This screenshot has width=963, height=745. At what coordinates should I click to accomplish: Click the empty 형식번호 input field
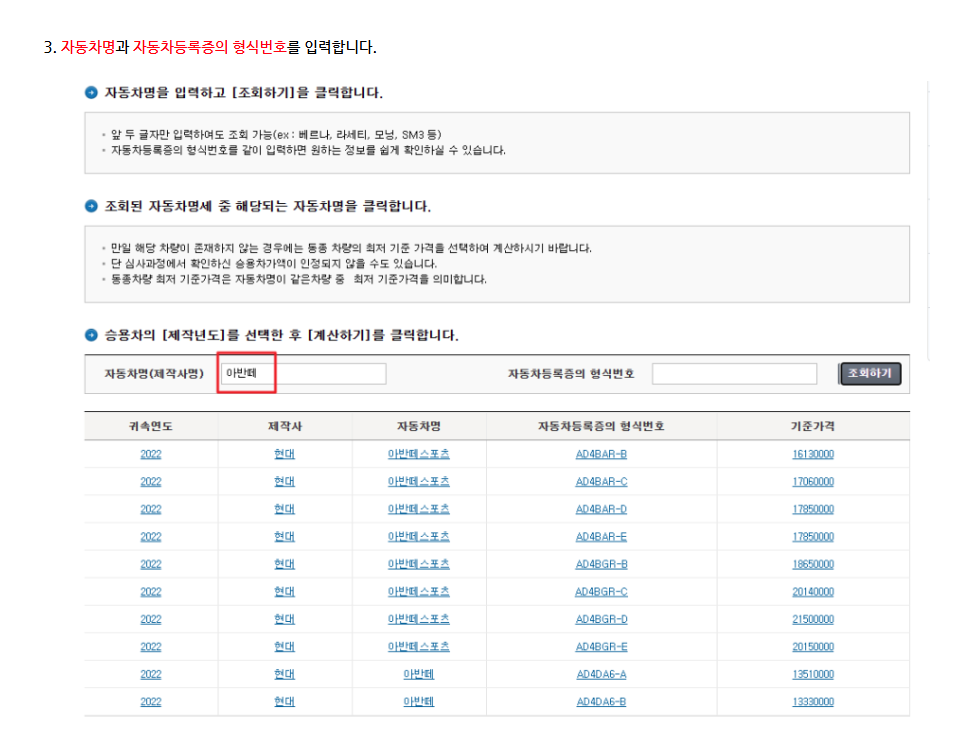tap(735, 373)
